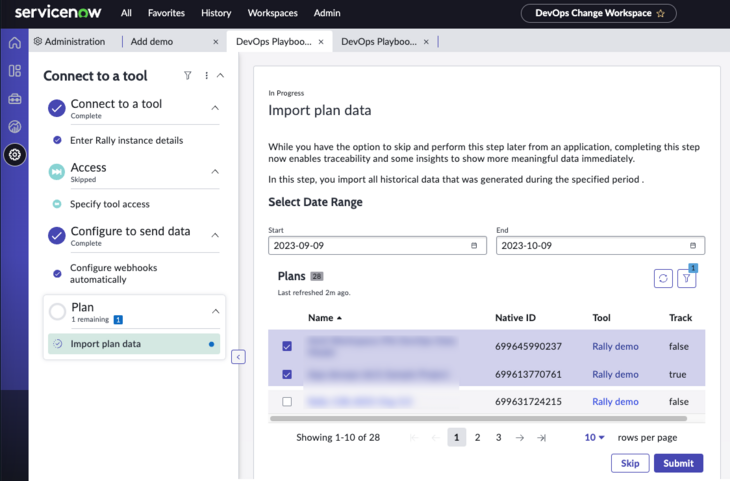Click the Configure to send data checkmark icon
730x481 pixels.
[x=57, y=236]
